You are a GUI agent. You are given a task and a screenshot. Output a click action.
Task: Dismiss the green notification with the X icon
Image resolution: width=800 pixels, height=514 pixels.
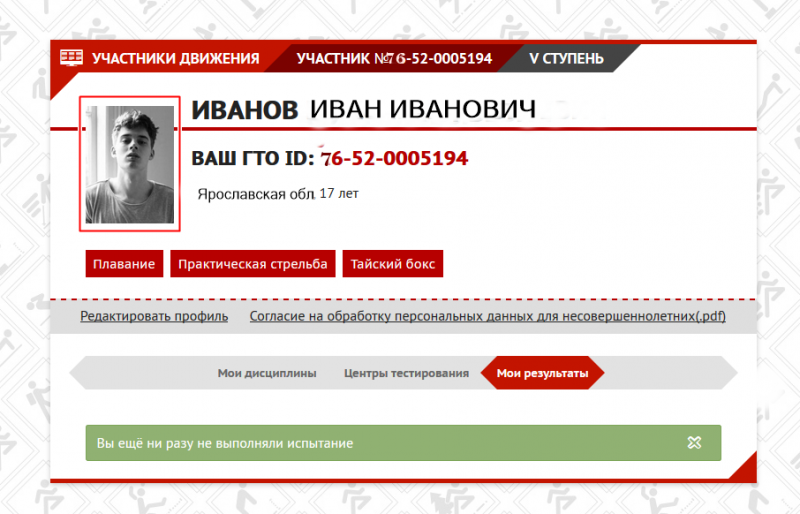pos(694,442)
